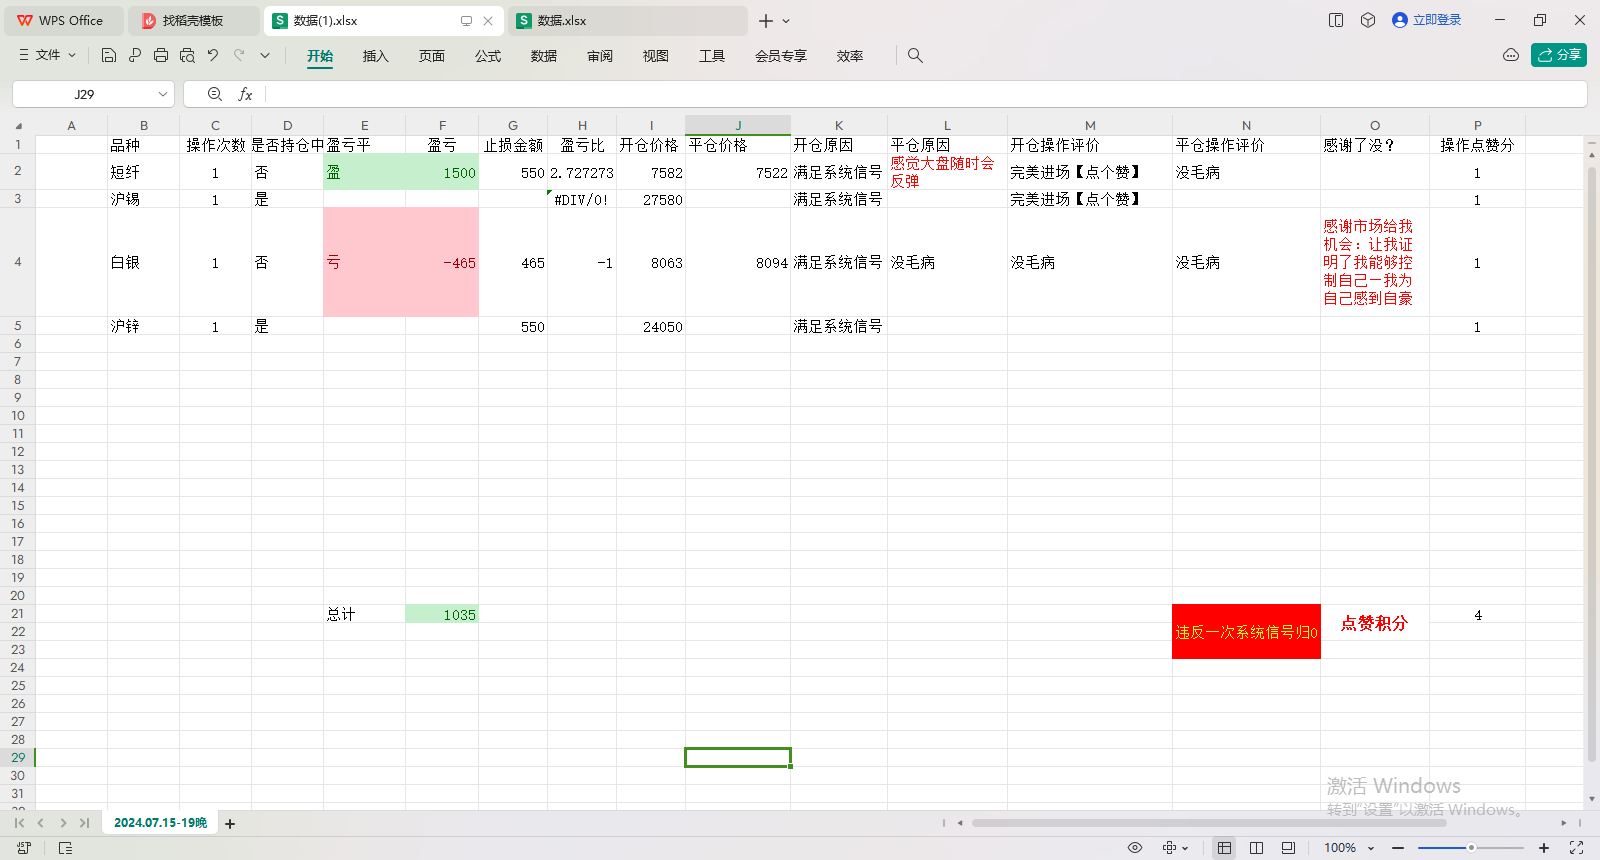Switch to page break preview view
Screen dimensions: 1600x860
[x=1288, y=848]
